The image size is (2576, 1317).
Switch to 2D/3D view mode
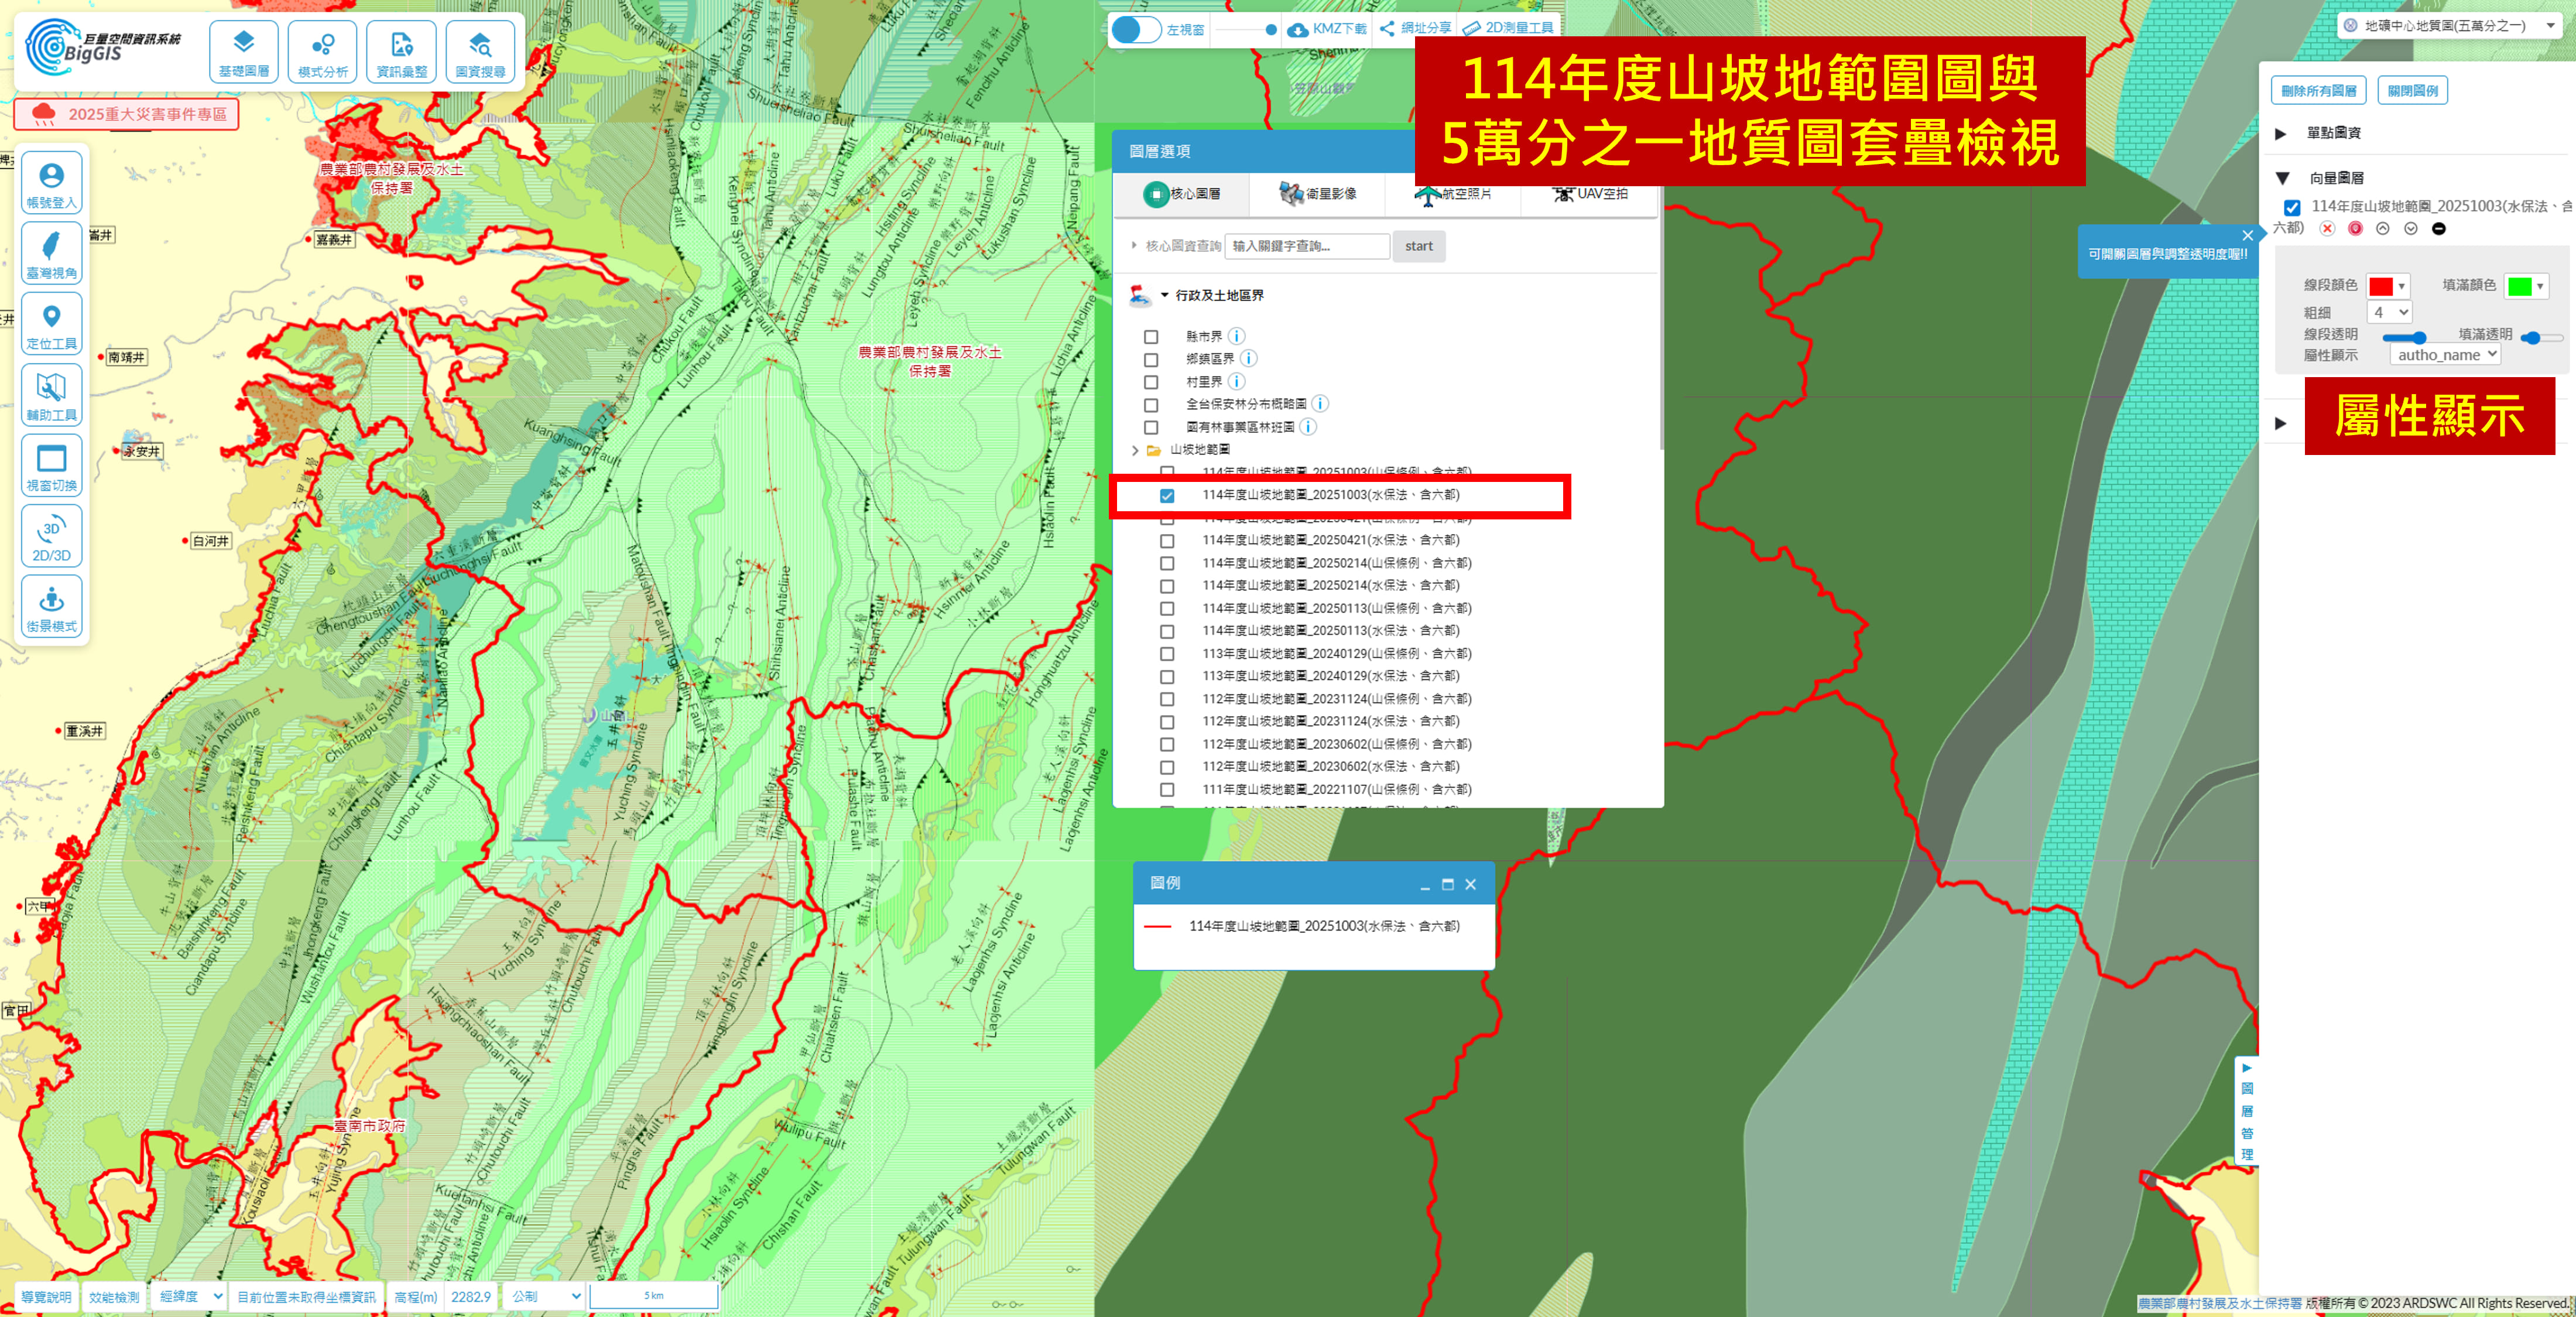point(51,537)
